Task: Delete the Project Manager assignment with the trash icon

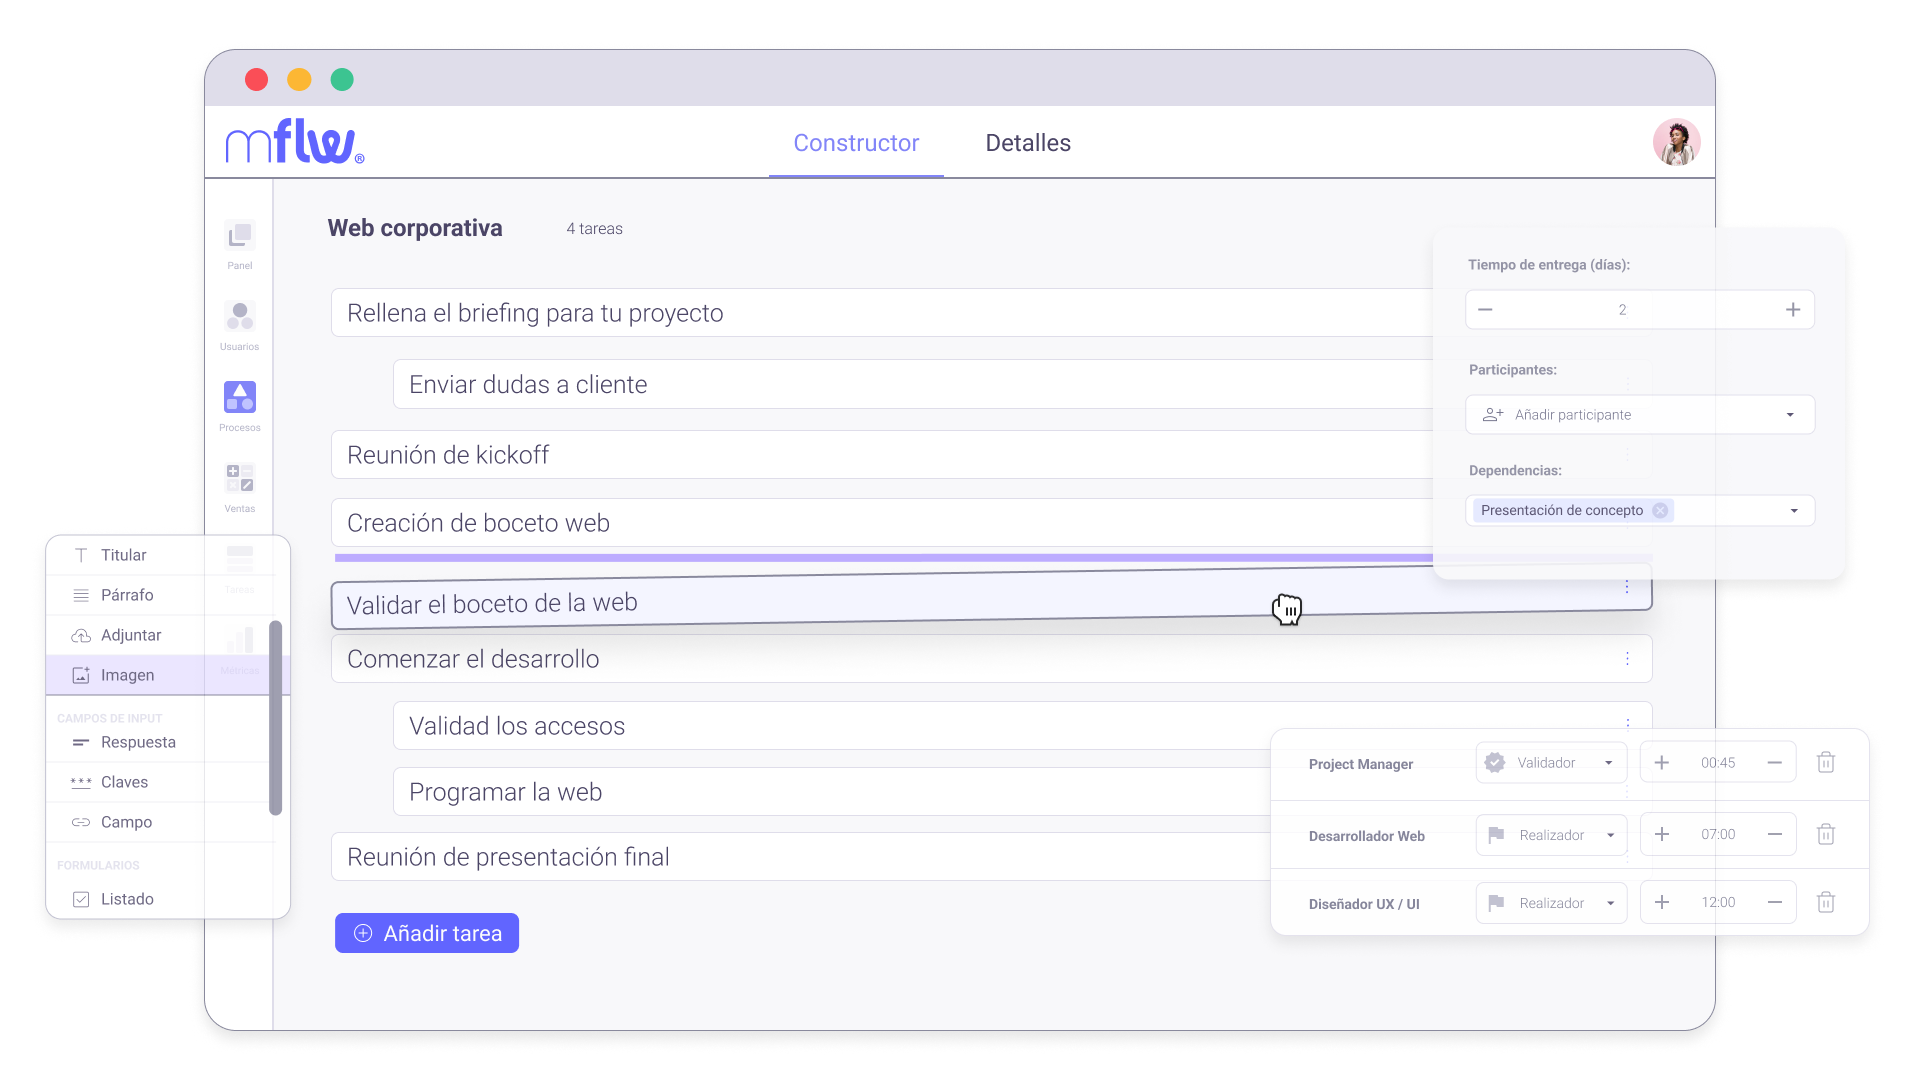Action: point(1826,761)
